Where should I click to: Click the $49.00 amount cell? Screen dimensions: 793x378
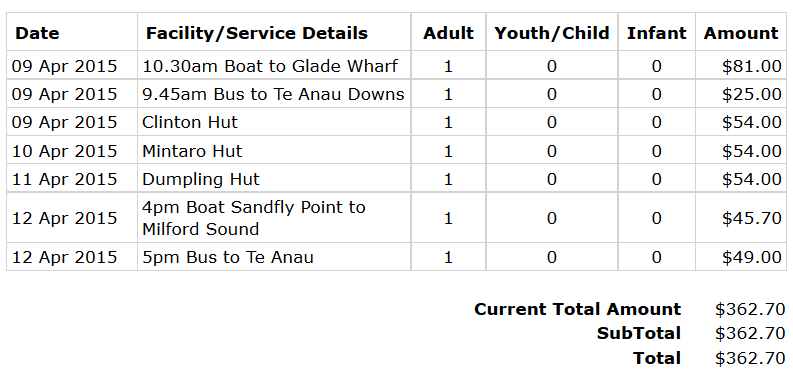click(741, 257)
